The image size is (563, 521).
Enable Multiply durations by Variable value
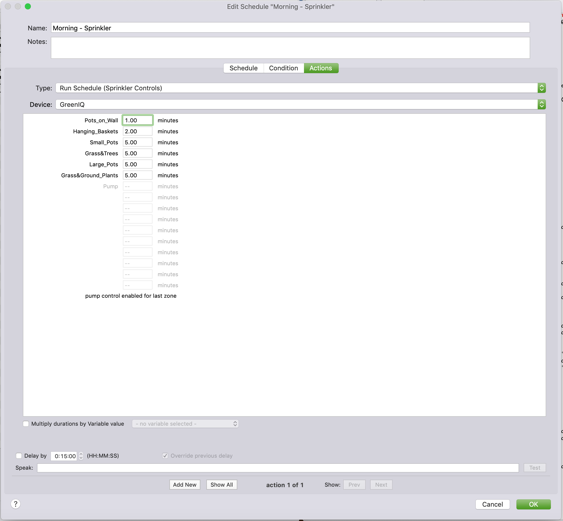point(26,424)
